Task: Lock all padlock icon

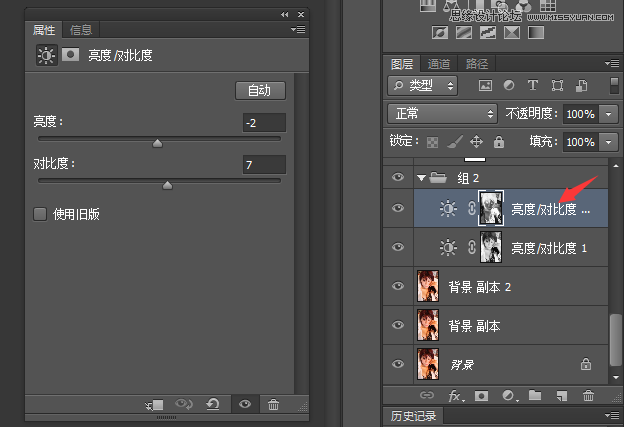Action: pos(499,141)
